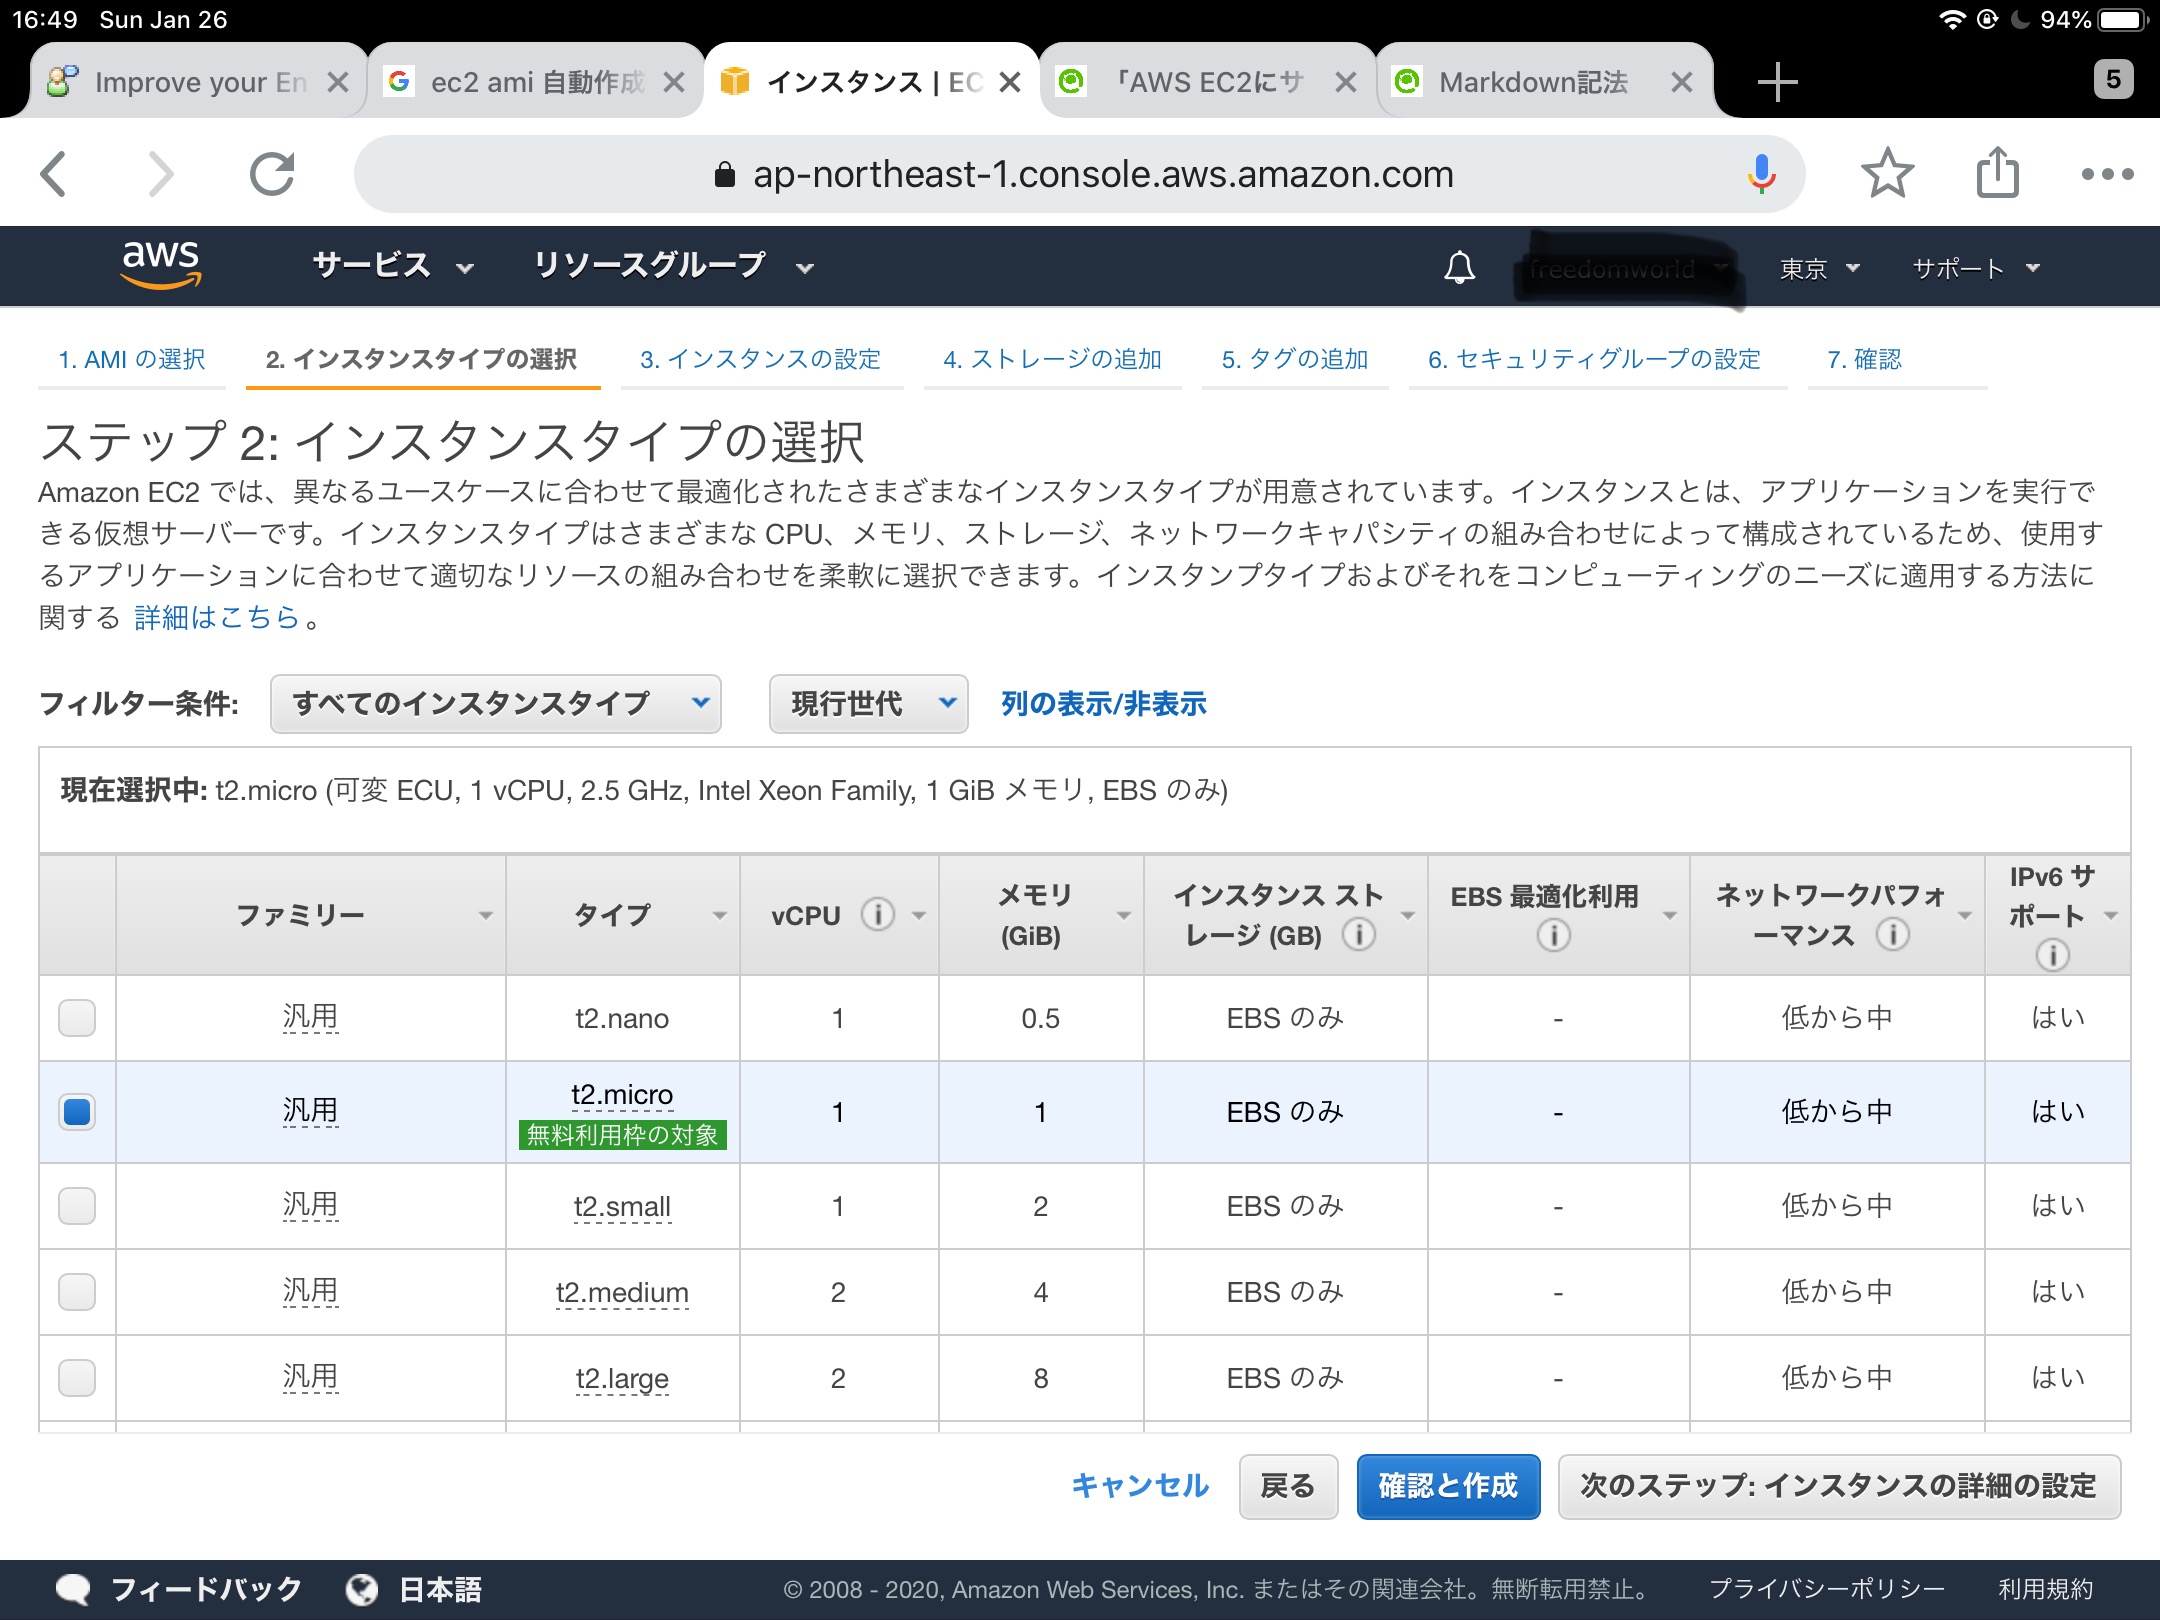Check the t2.nano row checkbox

tap(77, 1018)
